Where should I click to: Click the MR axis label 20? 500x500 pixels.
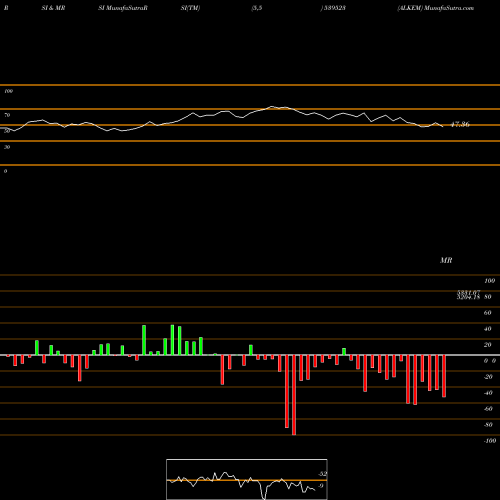pyautogui.click(x=488, y=345)
